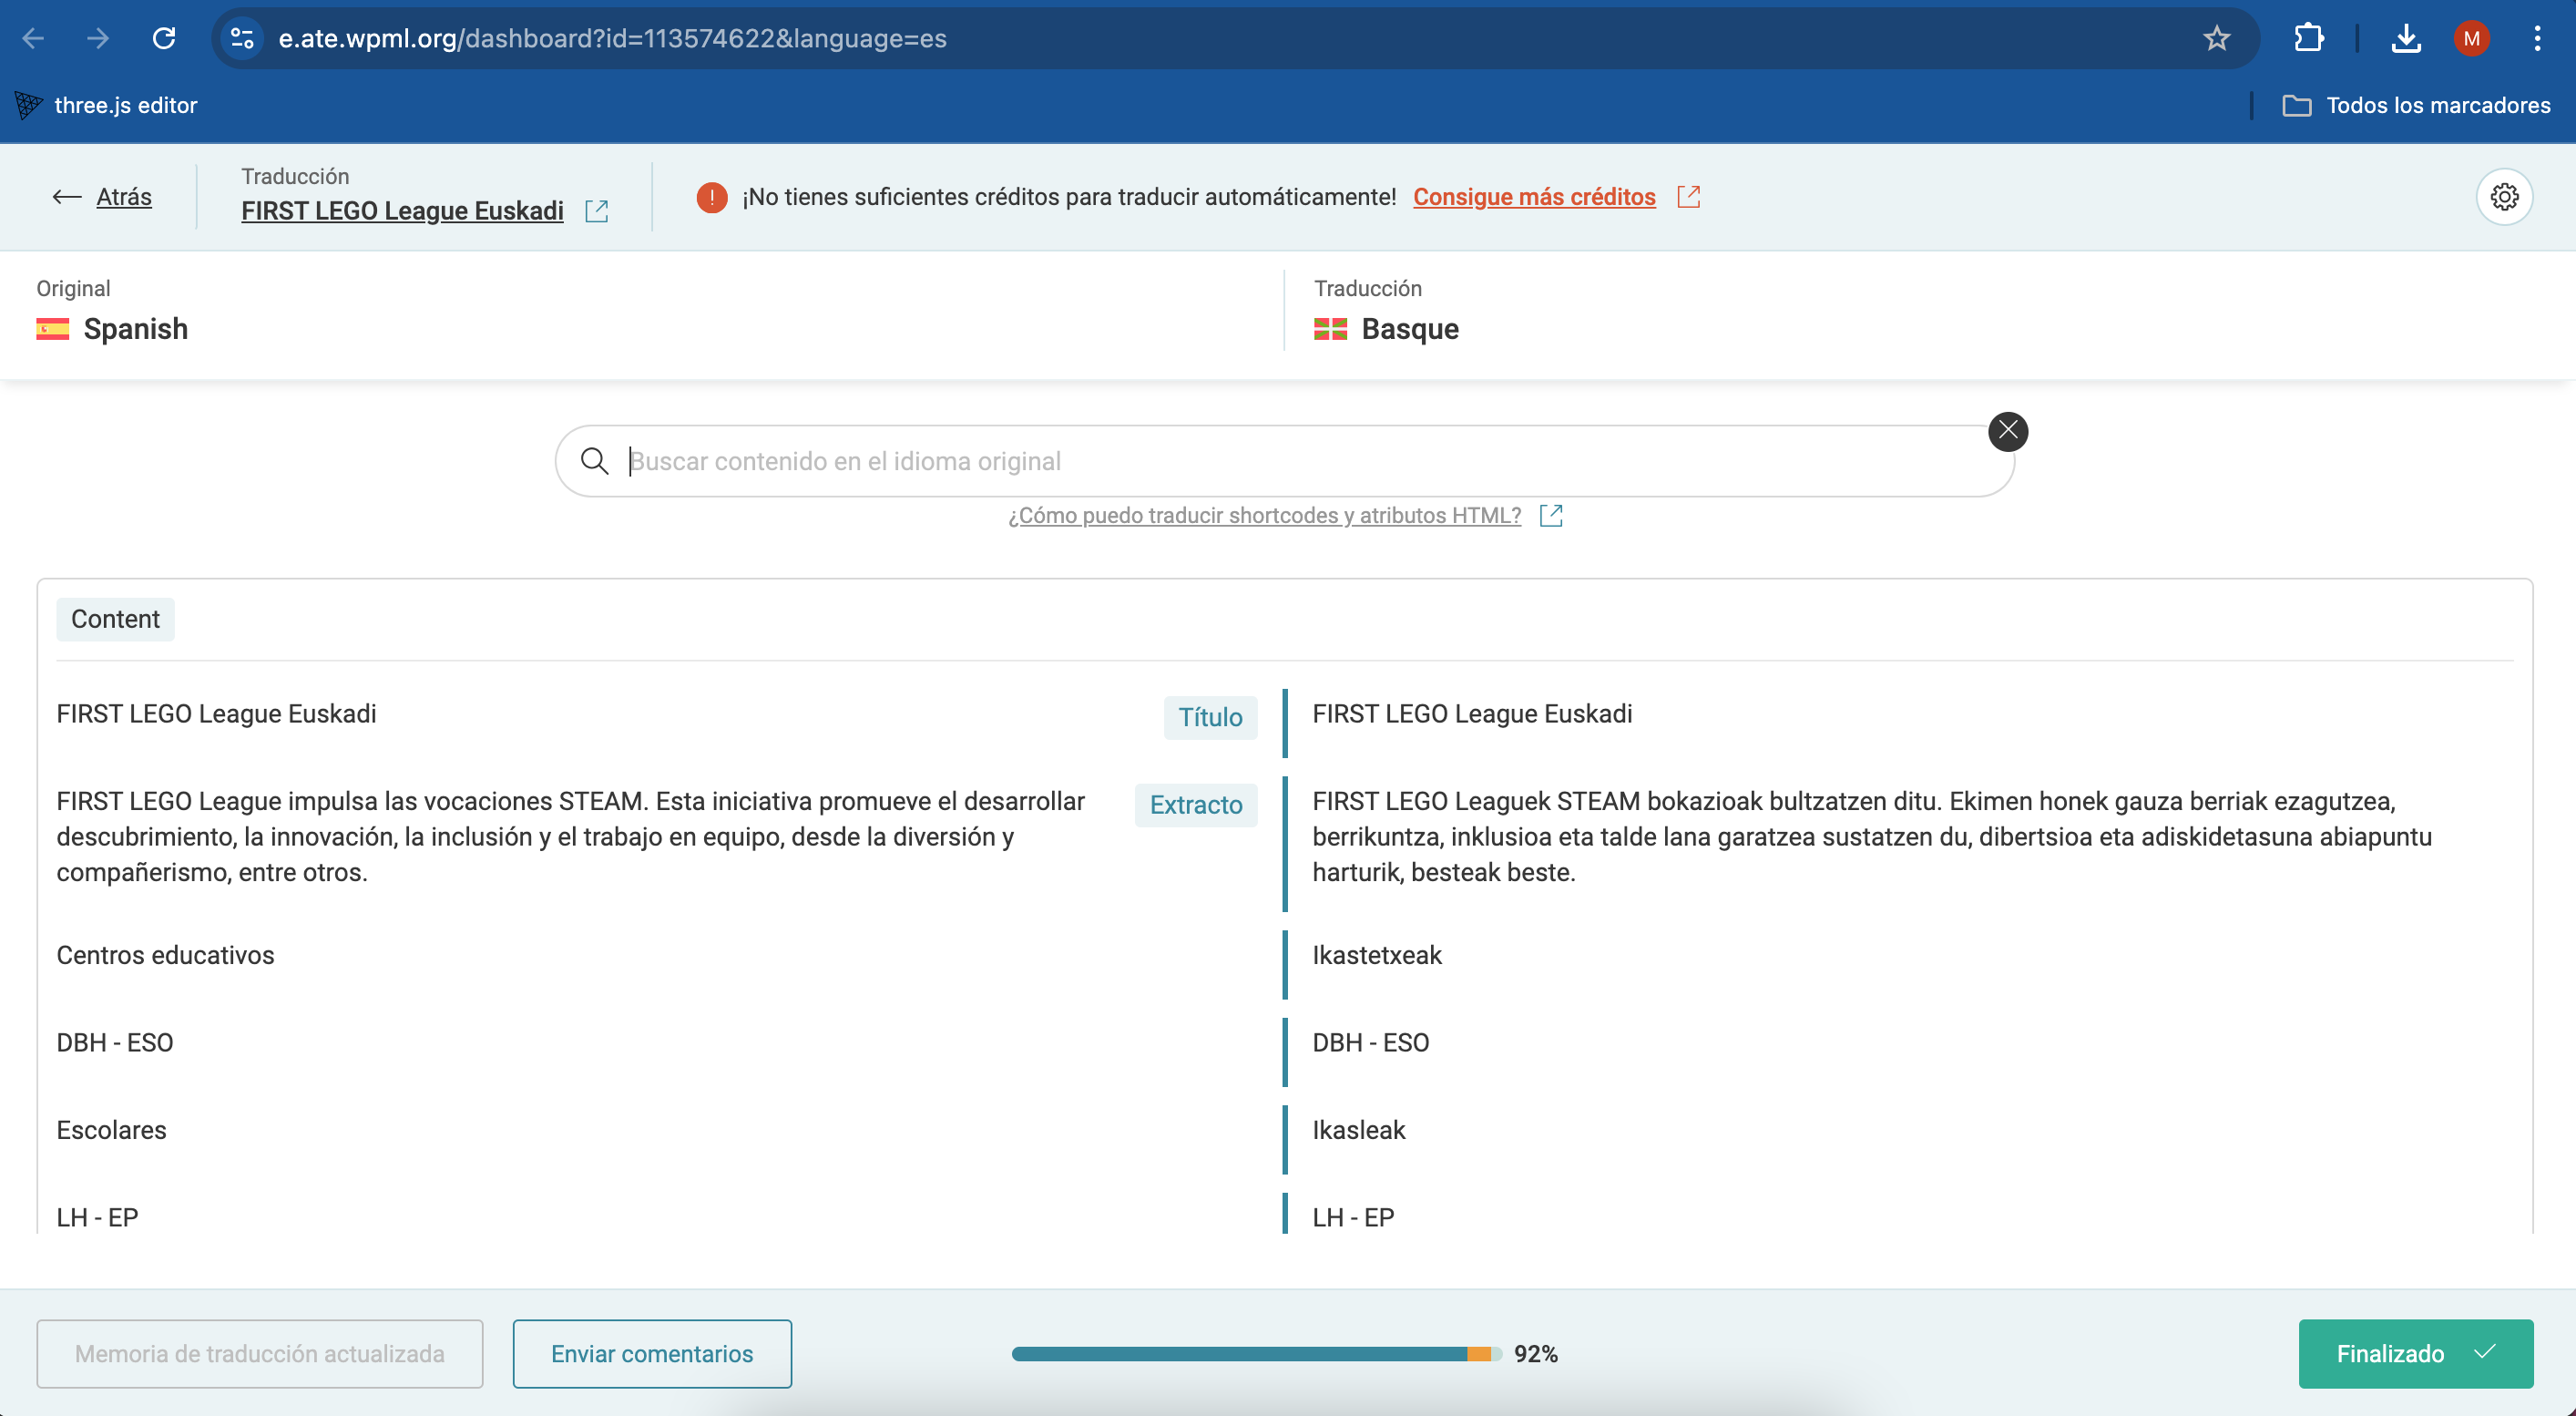Open external link icon next to page title
Screen dimensions: 2576x1416
597,211
